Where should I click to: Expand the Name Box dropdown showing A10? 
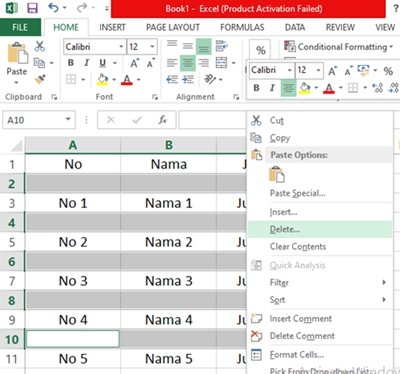pos(68,119)
